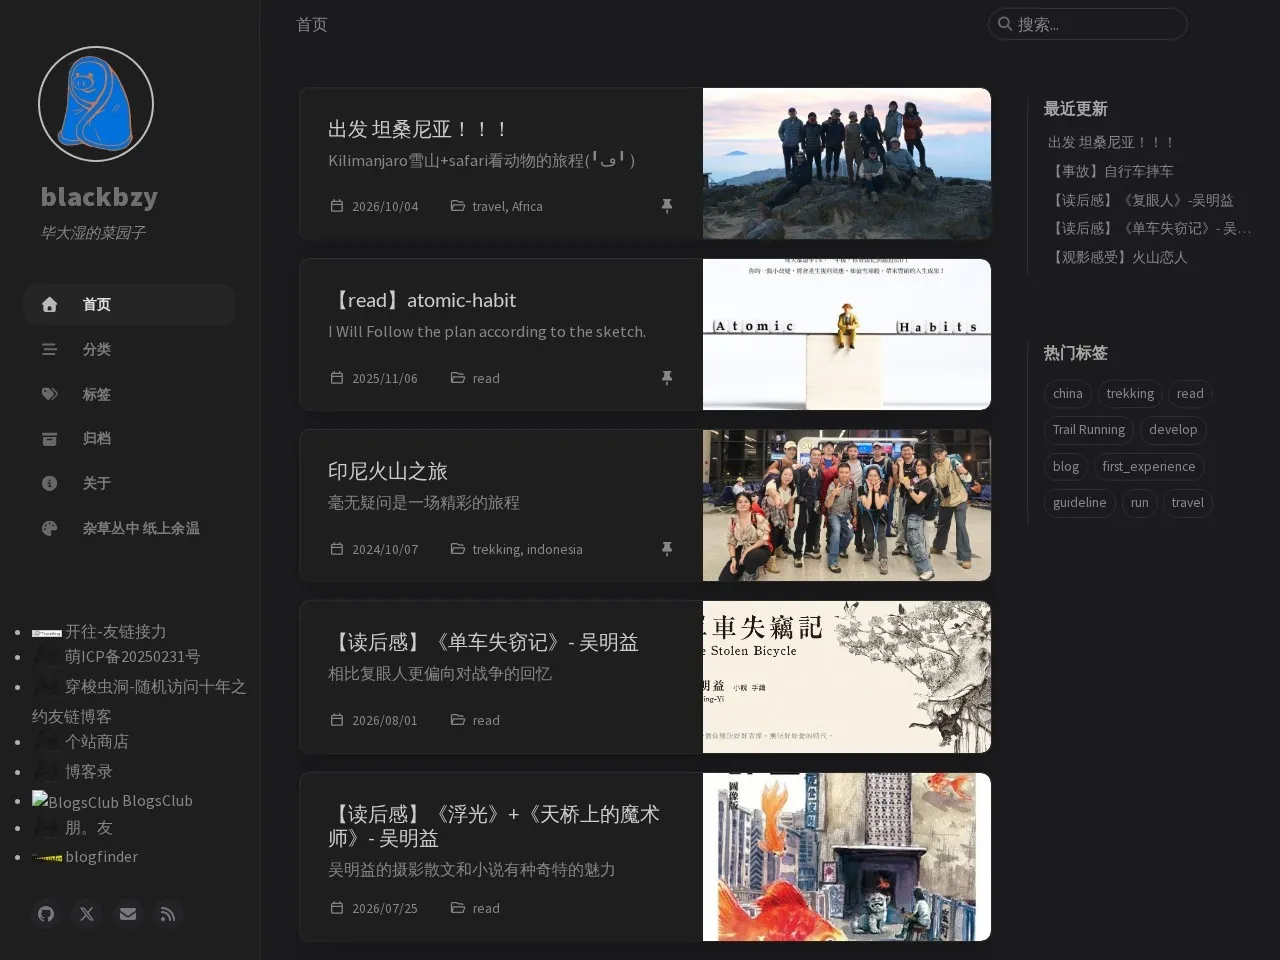Open travel, Africa category on first card
This screenshot has height=960, width=1280.
coord(507,206)
